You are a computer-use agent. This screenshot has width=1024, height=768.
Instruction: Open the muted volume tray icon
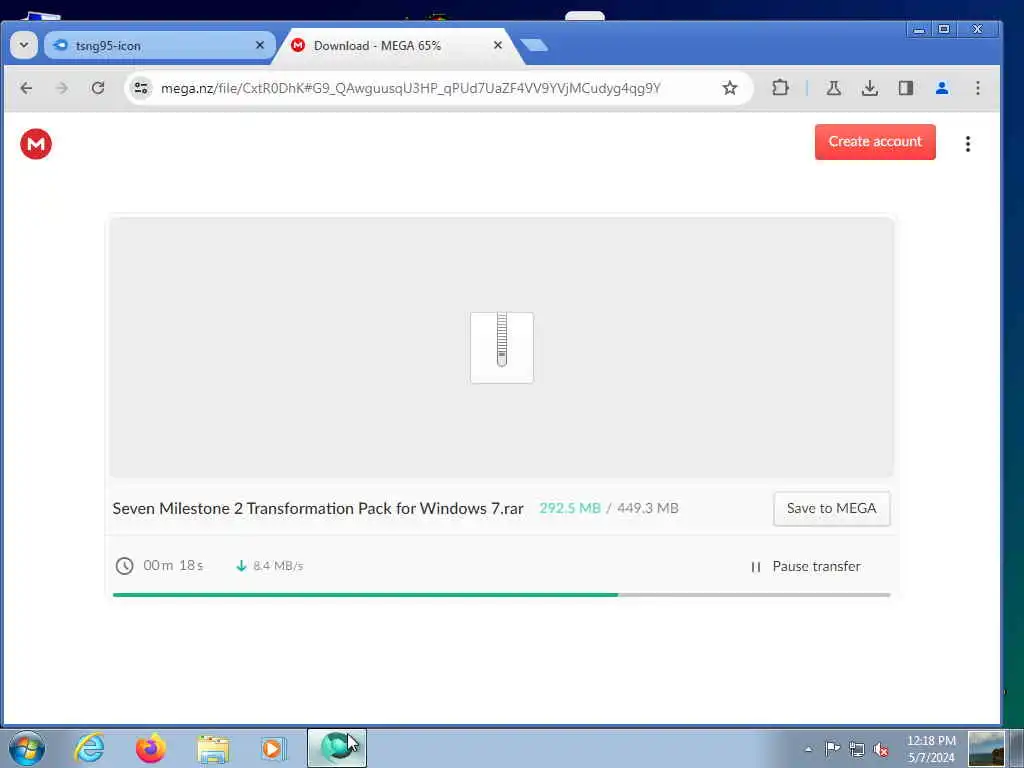(x=881, y=749)
